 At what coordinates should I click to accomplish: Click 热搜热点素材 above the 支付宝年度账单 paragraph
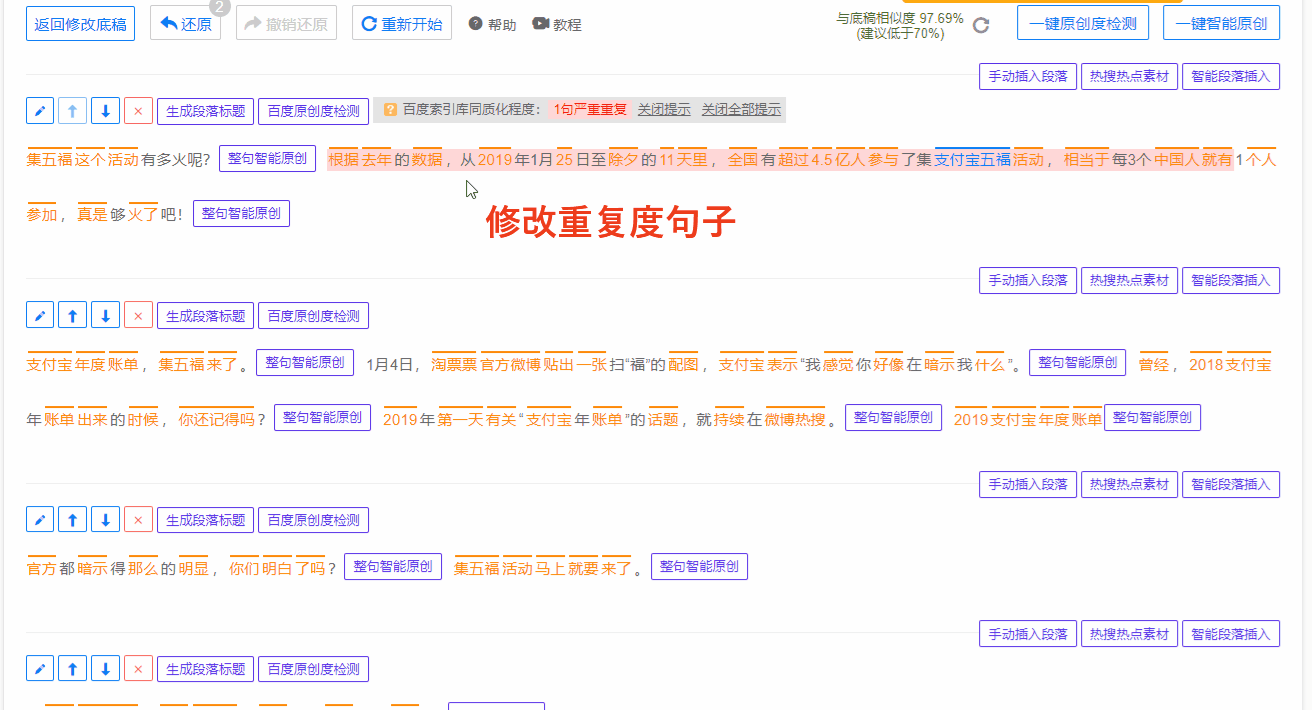1129,280
